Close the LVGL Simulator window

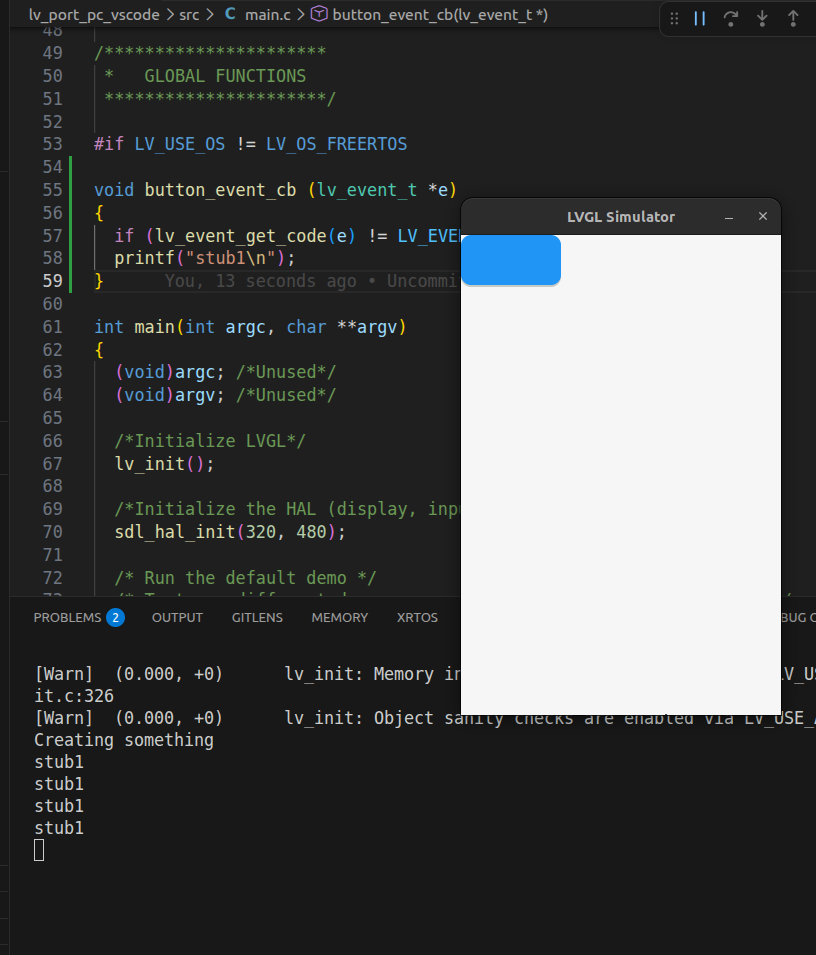[x=763, y=217]
